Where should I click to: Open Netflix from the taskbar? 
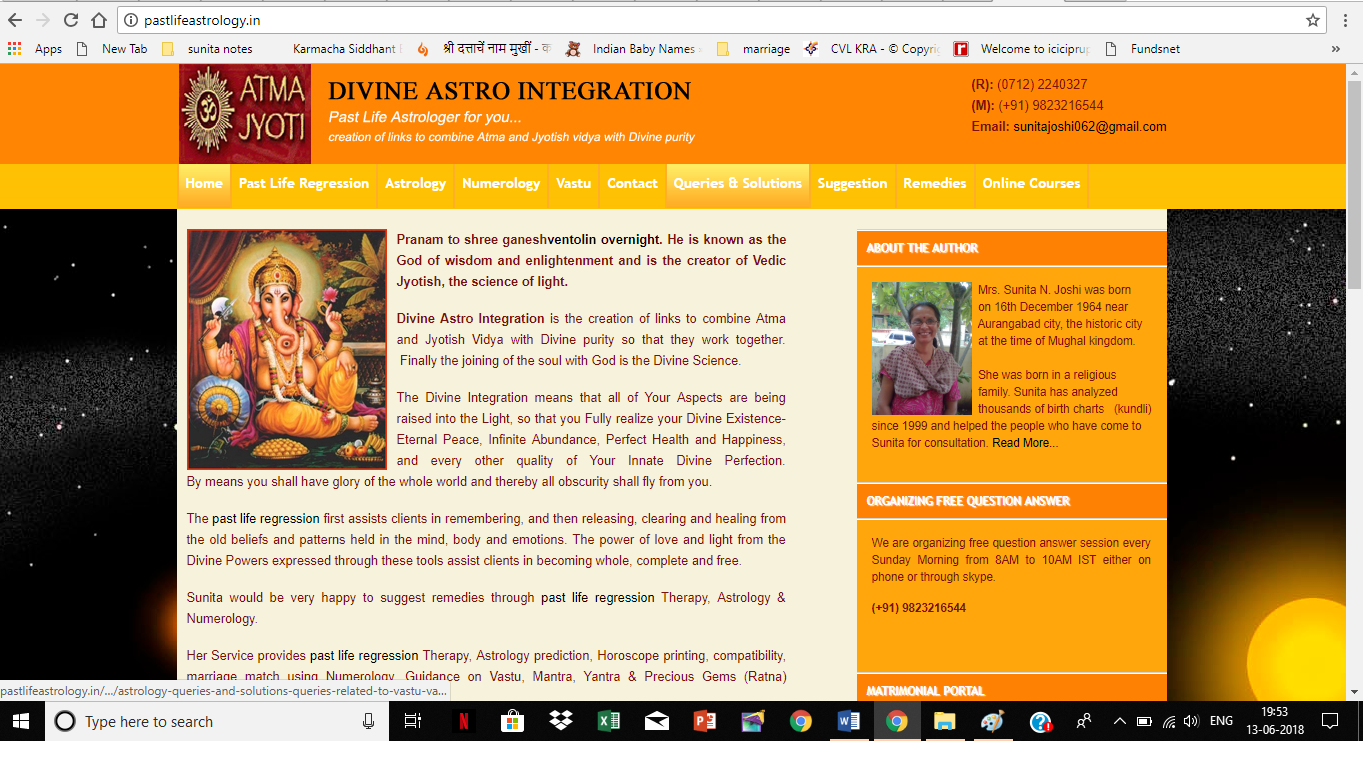point(465,721)
